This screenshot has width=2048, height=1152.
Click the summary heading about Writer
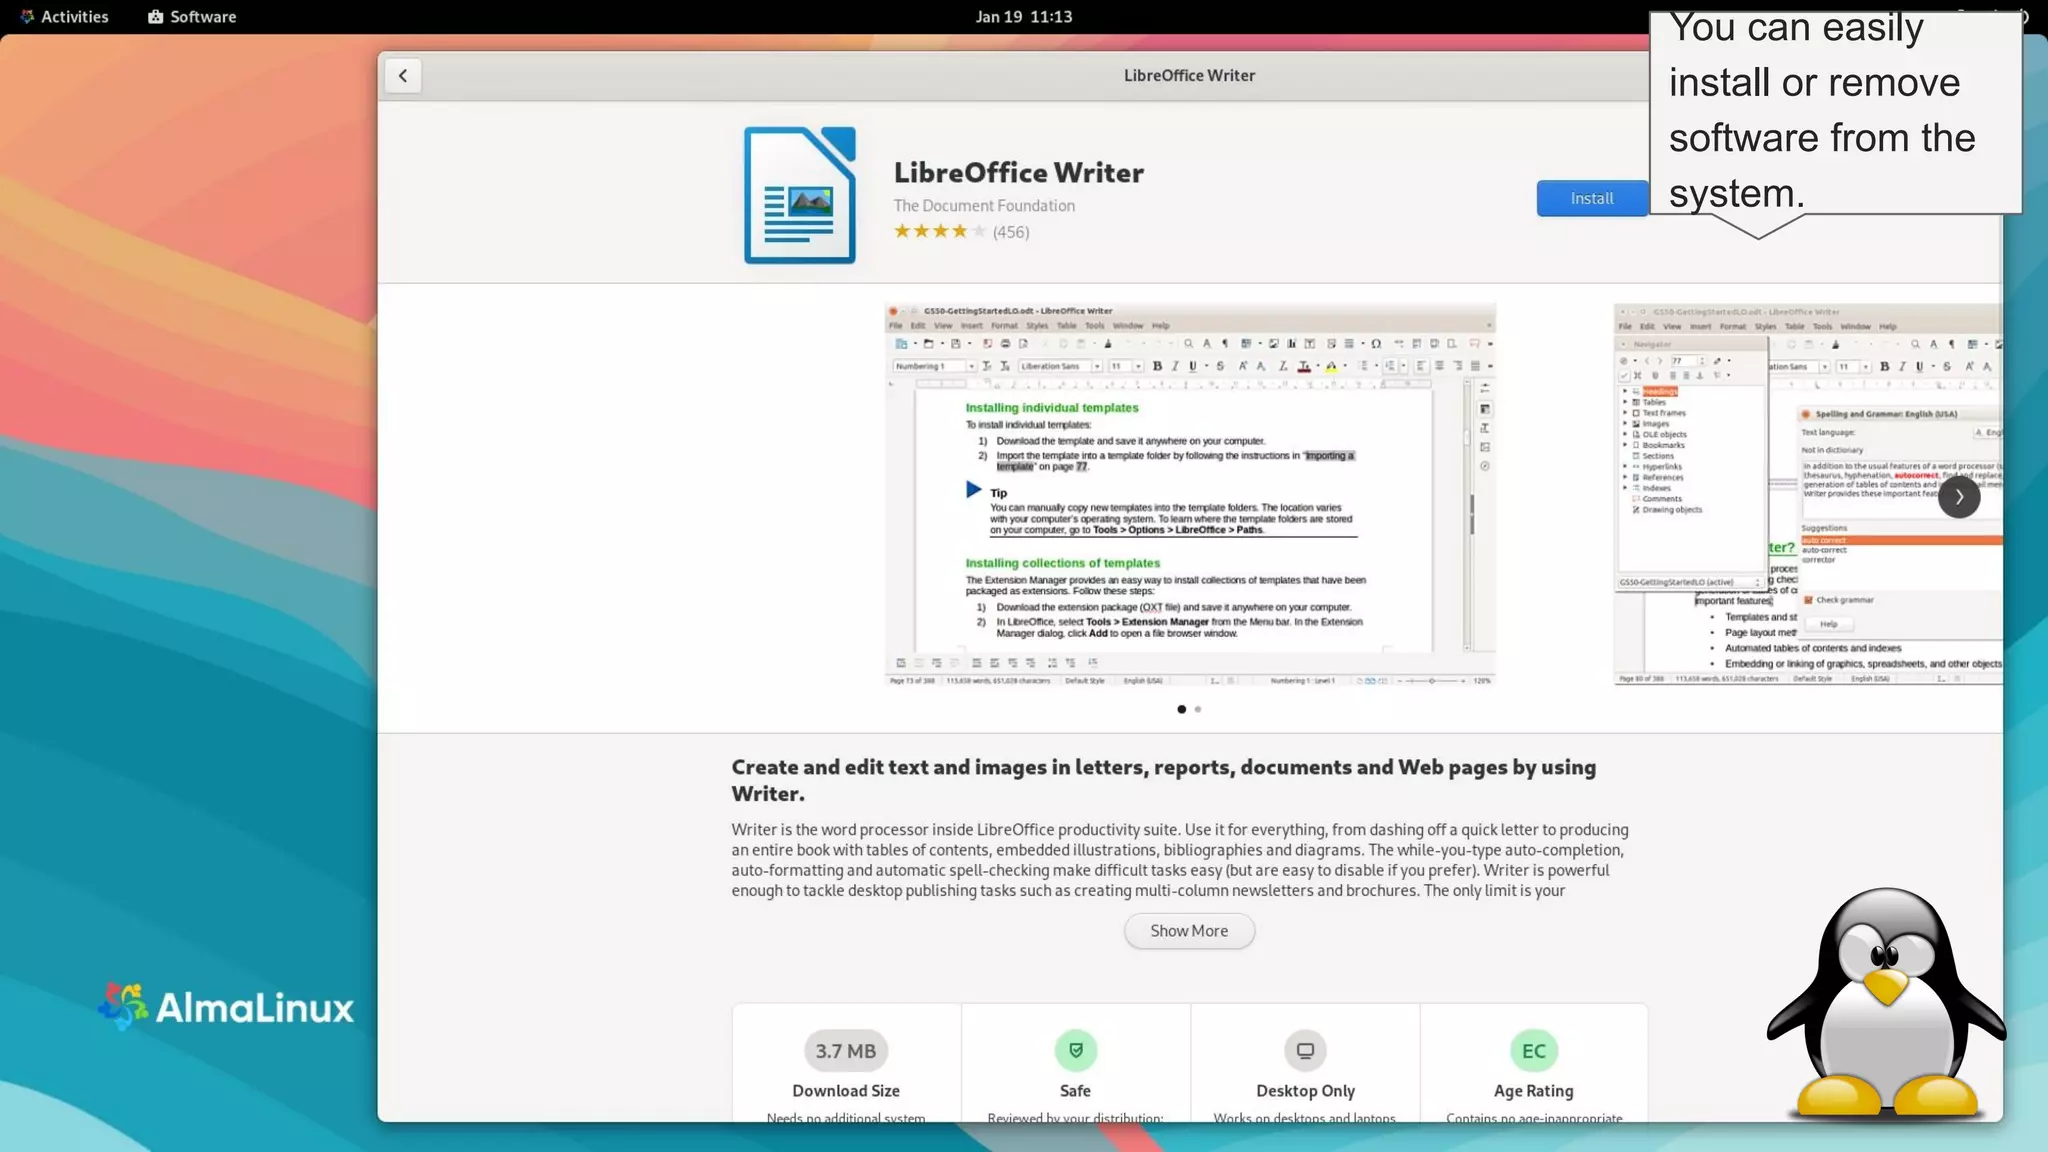1163,780
